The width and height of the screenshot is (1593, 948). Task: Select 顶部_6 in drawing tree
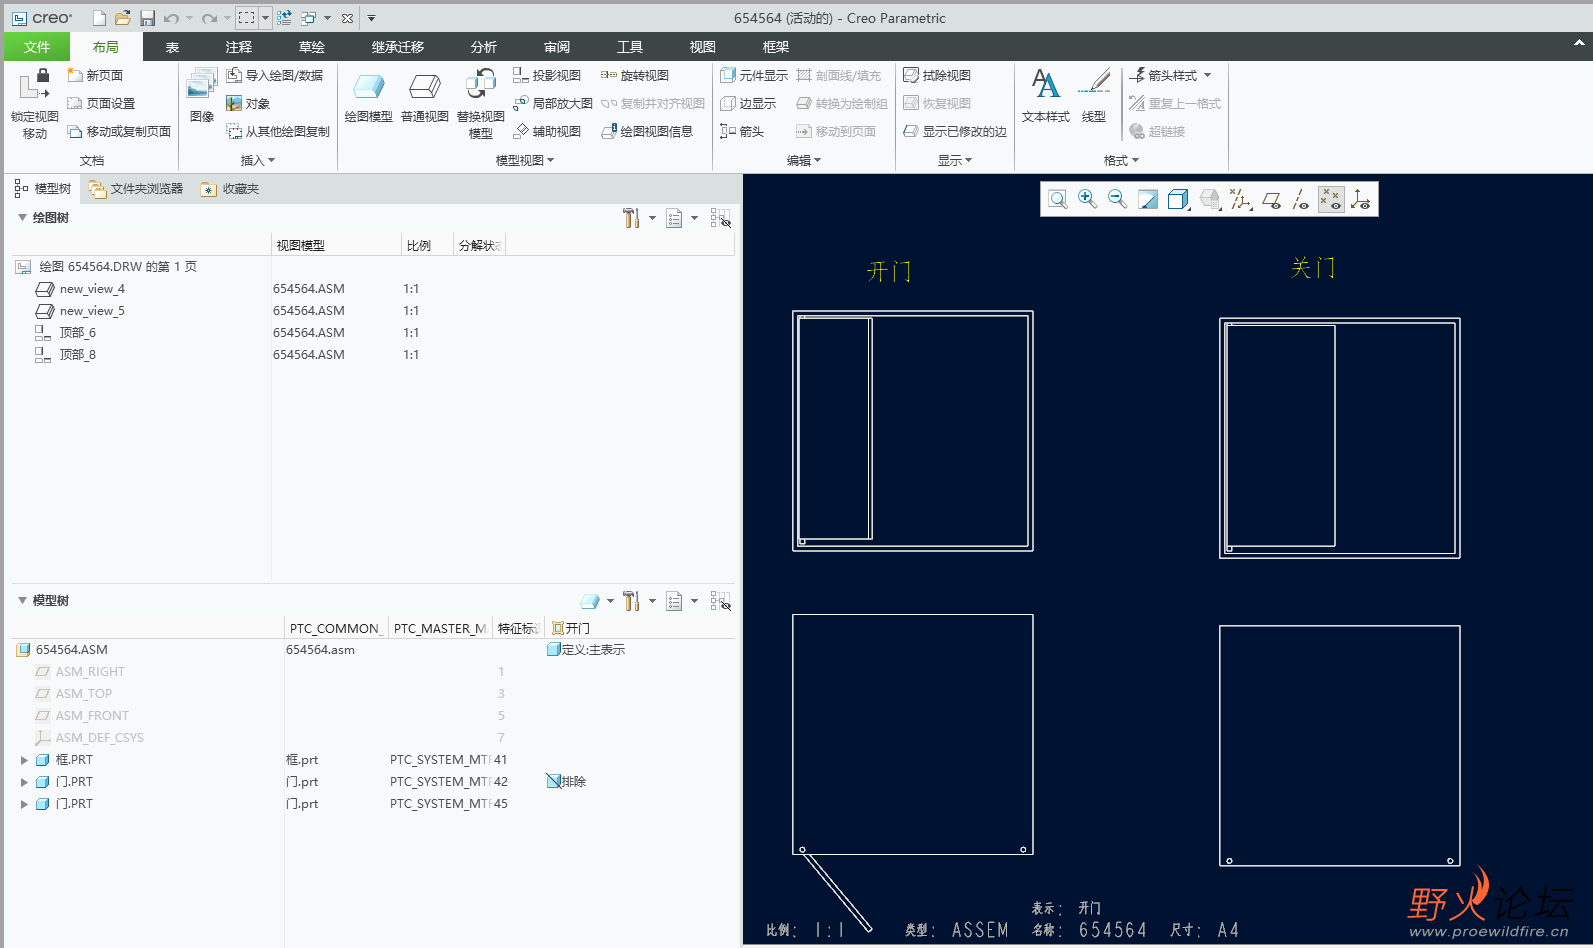pos(78,333)
